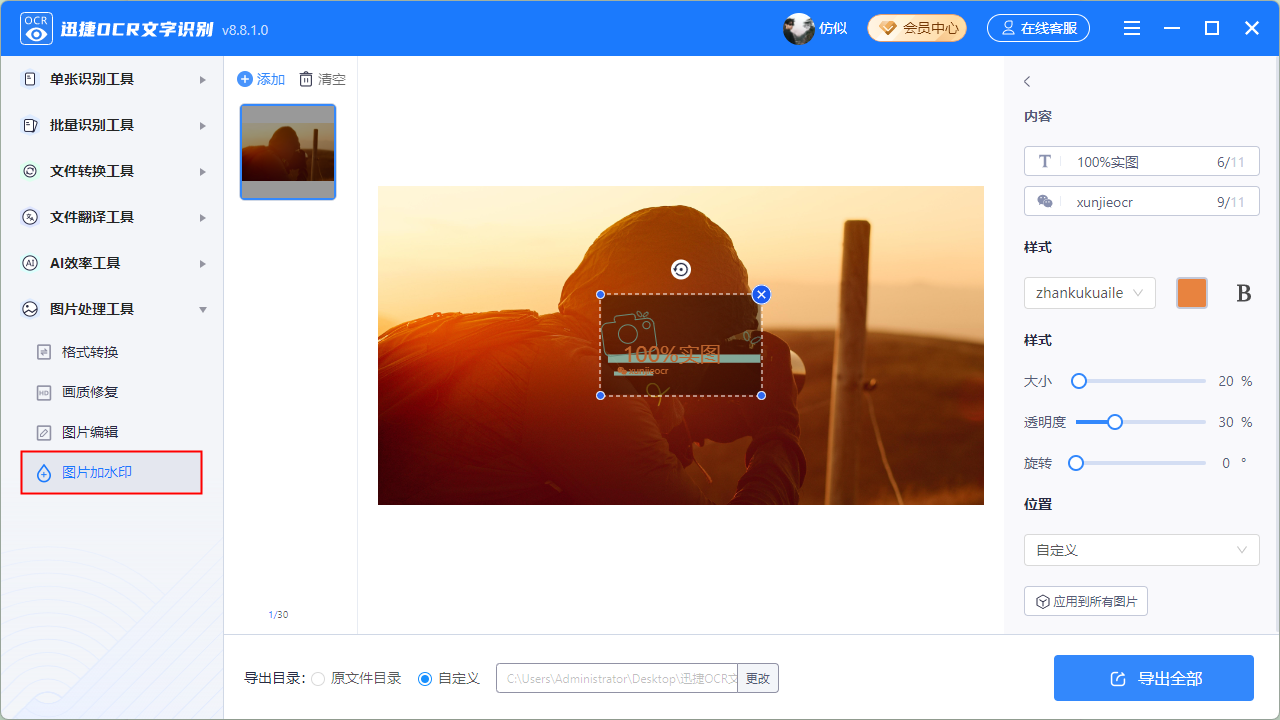Click the 导出全部 button
The image size is (1280, 720).
click(x=1154, y=678)
